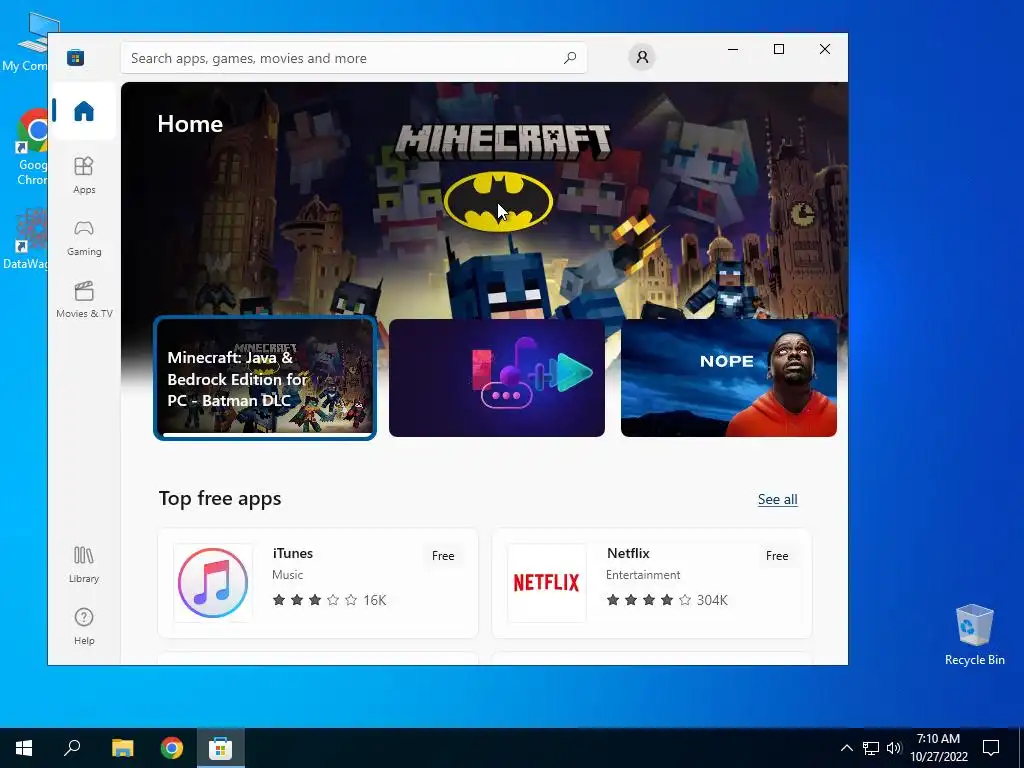This screenshot has height=768, width=1024.
Task: Open the volume tray icon
Action: click(x=894, y=748)
